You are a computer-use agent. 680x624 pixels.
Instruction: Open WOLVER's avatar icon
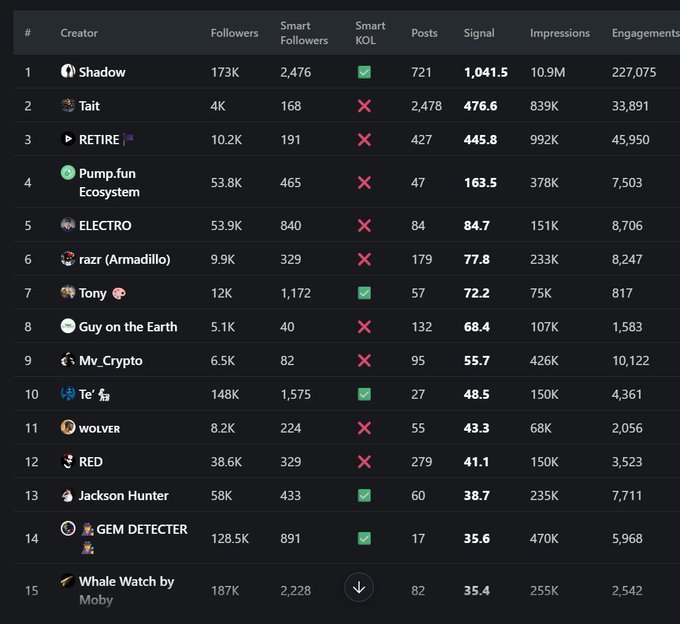(68, 427)
